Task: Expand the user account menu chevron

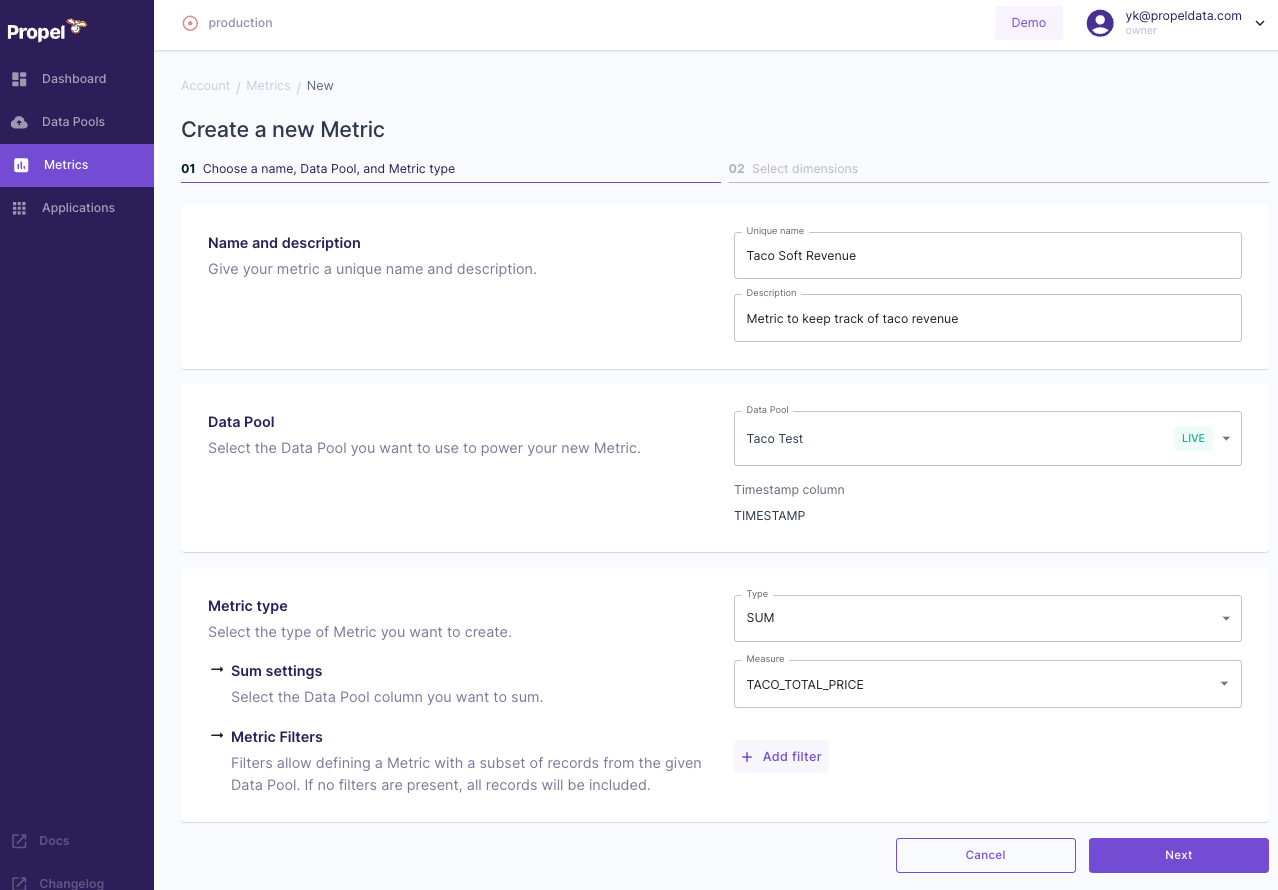Action: click(1259, 23)
